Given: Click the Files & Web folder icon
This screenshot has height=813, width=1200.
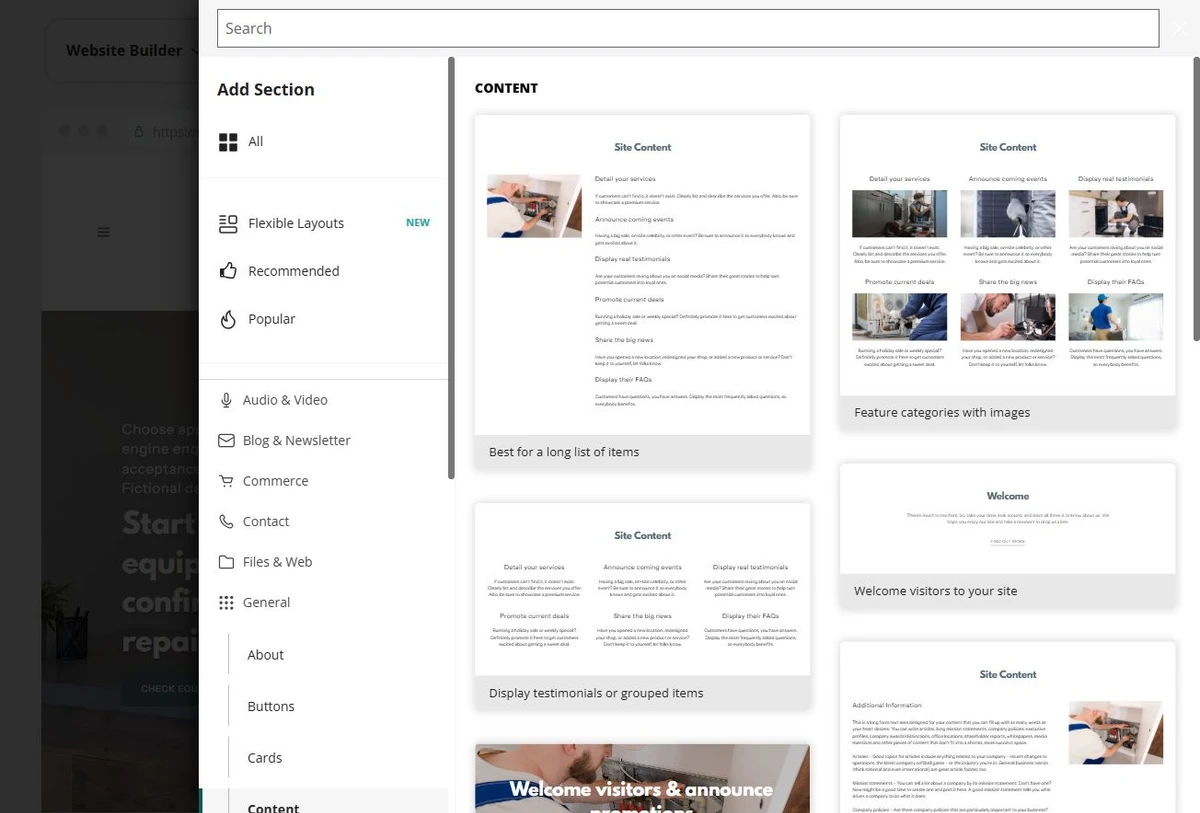Looking at the screenshot, I should 226,562.
